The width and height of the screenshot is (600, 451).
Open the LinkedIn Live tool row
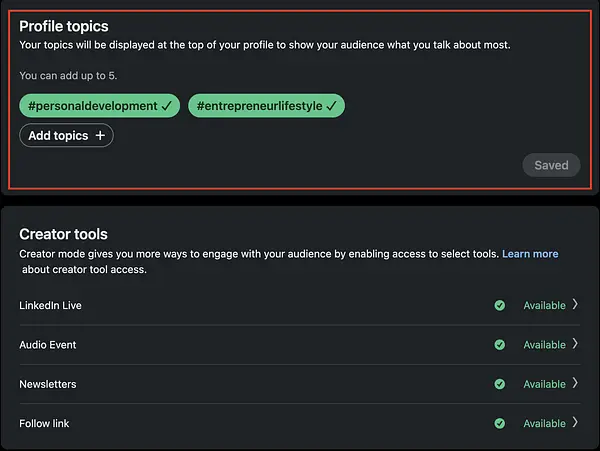click(300, 305)
